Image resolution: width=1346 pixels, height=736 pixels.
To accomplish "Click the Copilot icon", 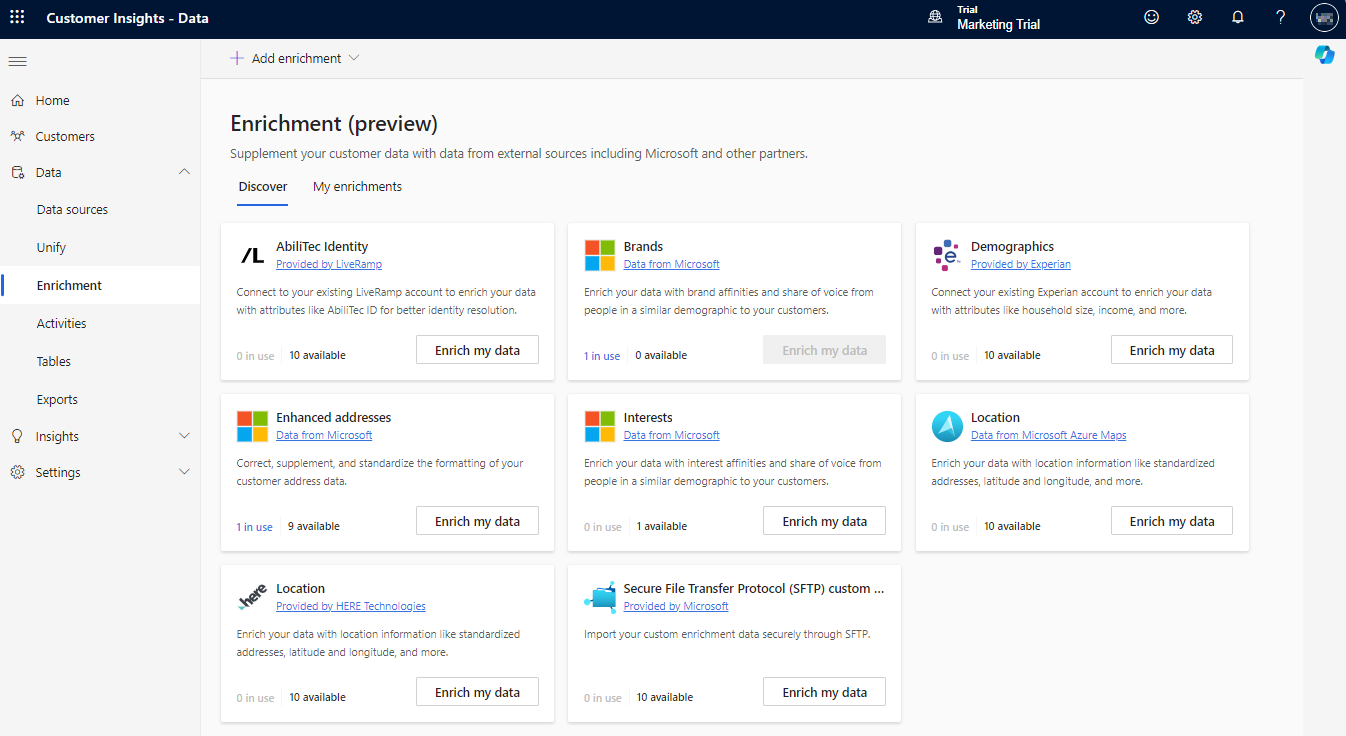I will tap(1324, 54).
